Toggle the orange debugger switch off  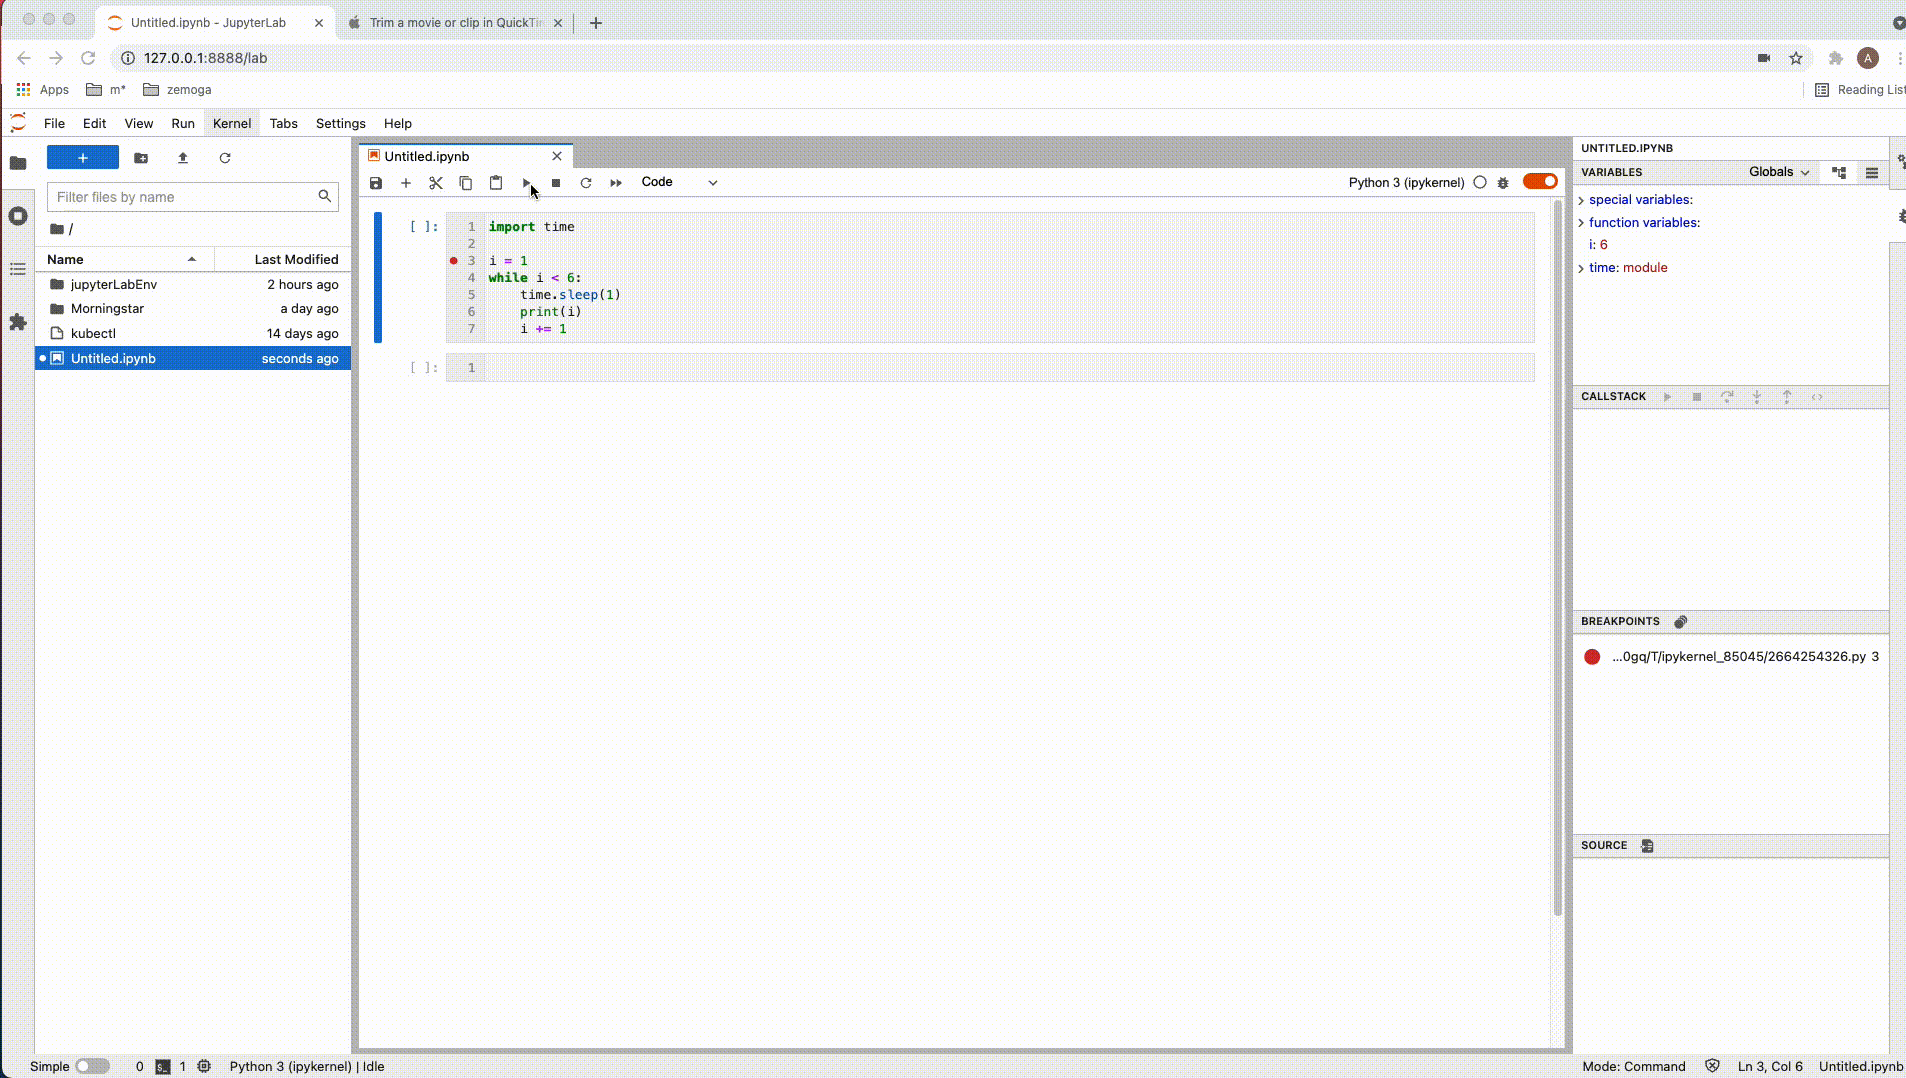click(x=1540, y=181)
